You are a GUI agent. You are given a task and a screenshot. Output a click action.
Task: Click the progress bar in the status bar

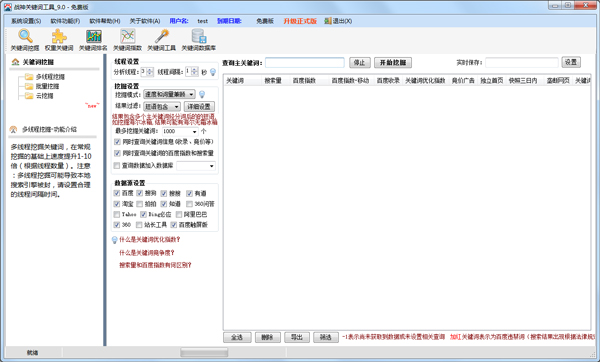[204, 352]
